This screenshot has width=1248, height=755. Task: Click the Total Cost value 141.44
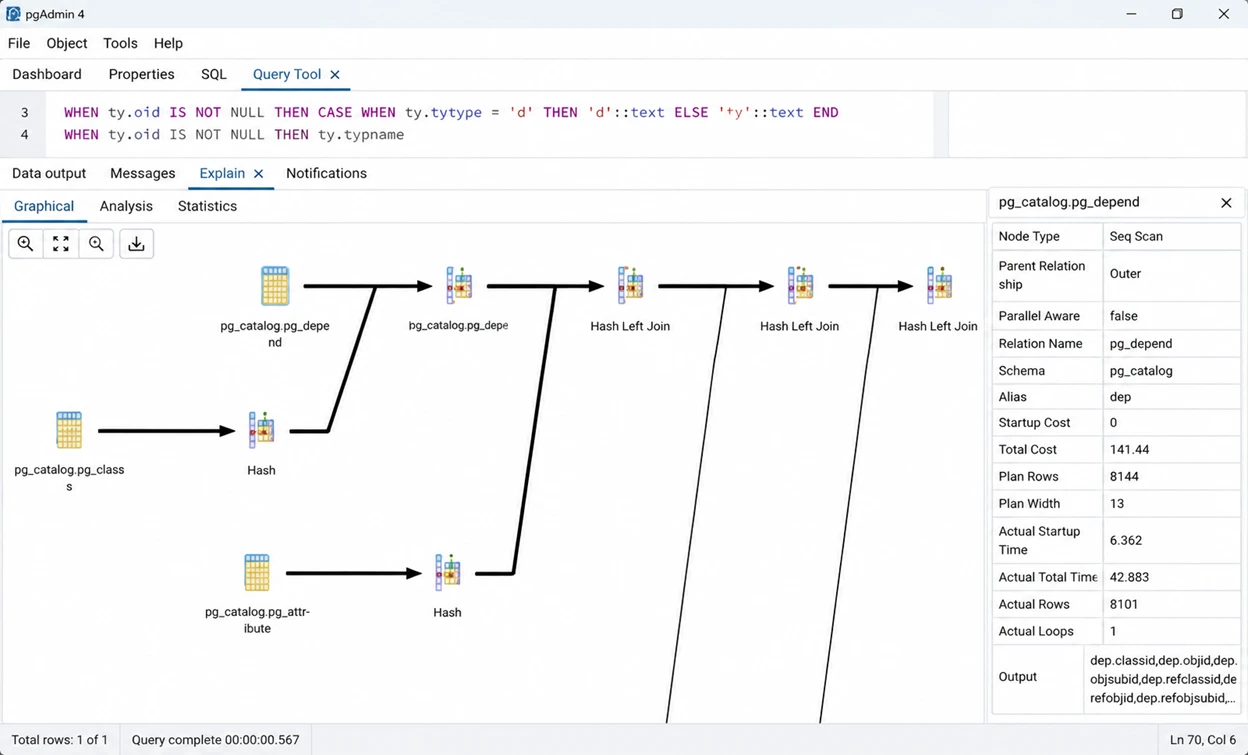coord(1129,450)
